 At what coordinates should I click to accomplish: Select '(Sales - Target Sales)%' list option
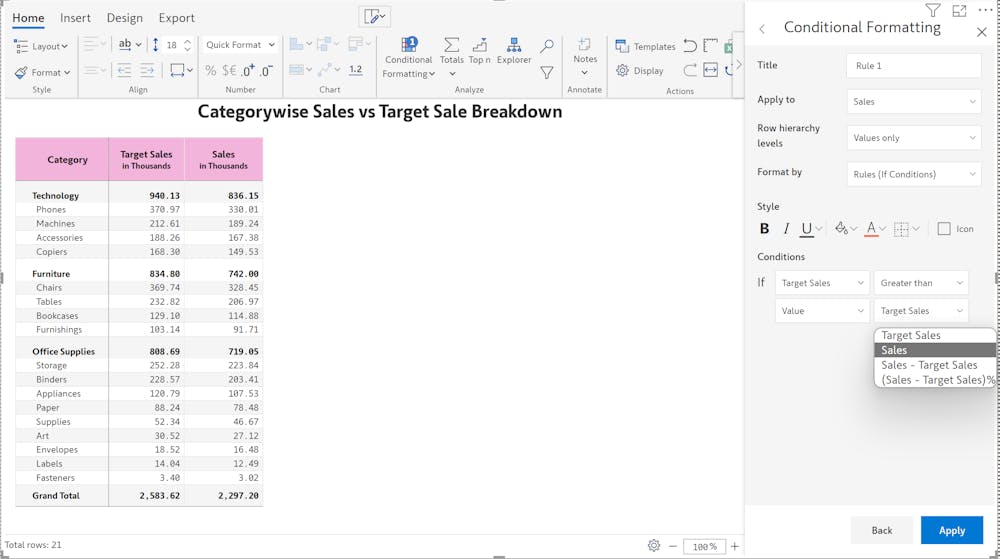(x=934, y=380)
